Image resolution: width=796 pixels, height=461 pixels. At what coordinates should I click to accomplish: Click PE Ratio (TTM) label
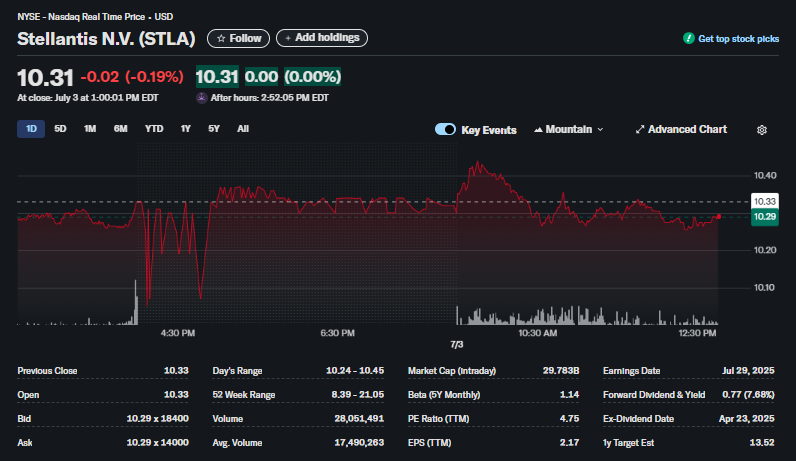[438, 418]
